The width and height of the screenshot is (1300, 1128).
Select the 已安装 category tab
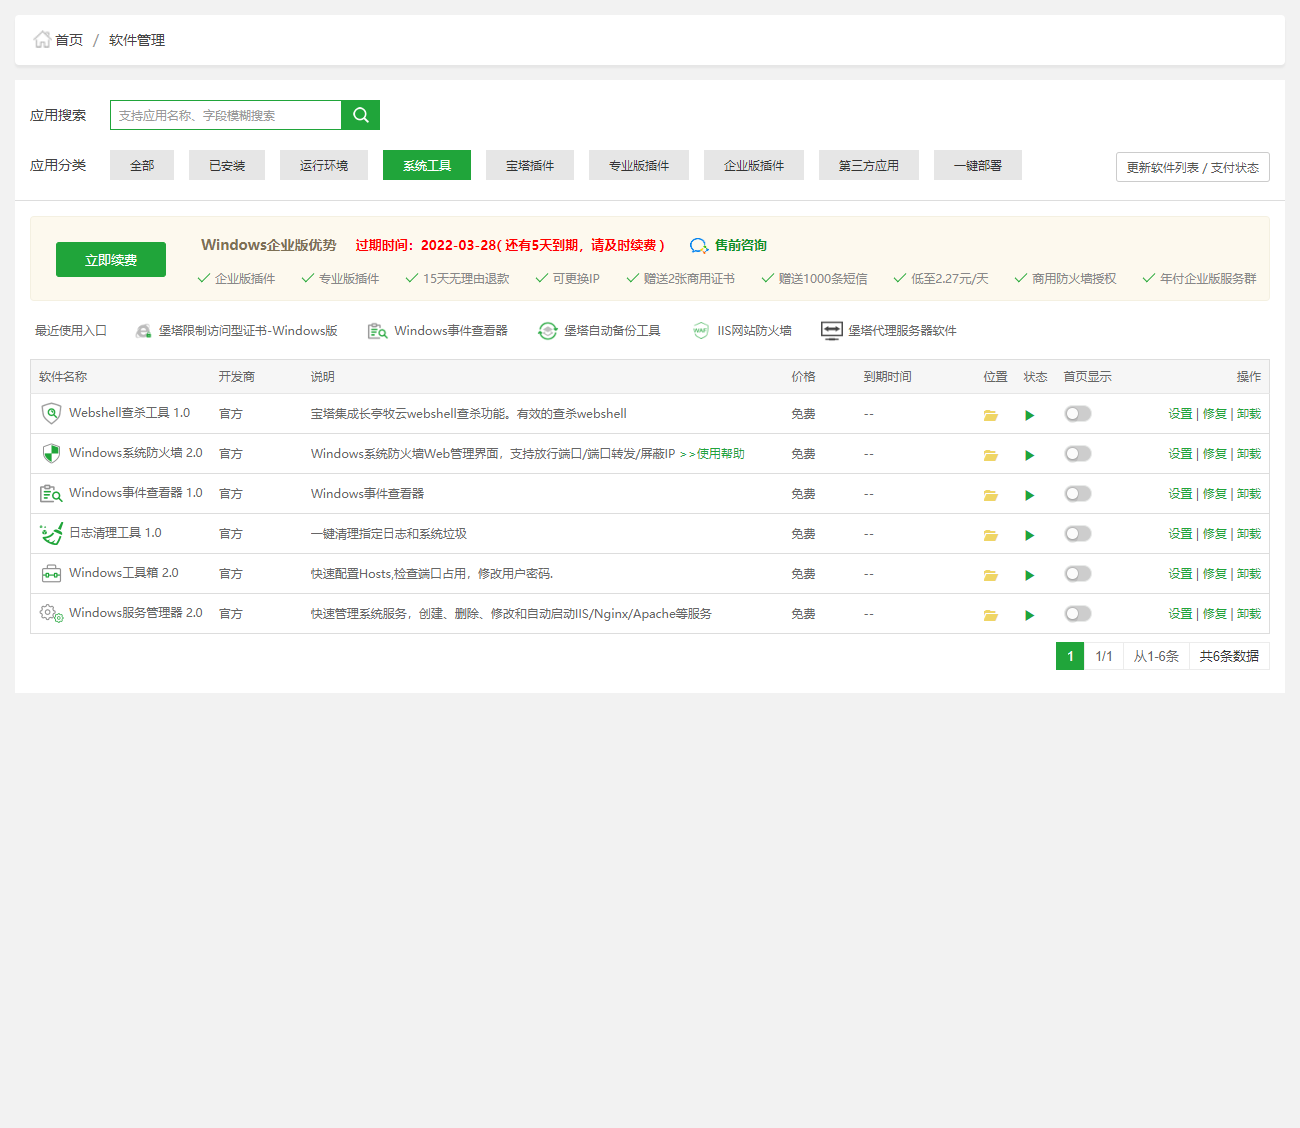[227, 165]
